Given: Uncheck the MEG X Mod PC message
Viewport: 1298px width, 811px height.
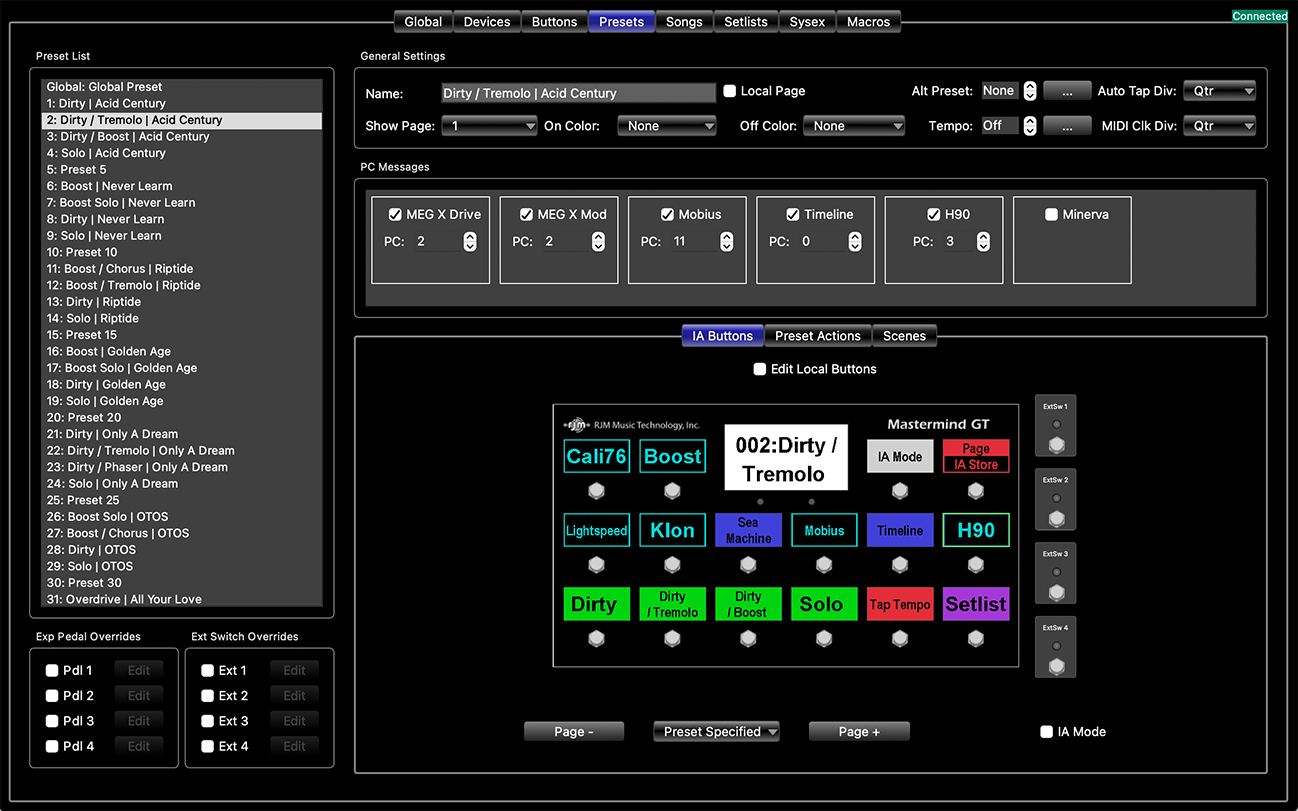Looking at the screenshot, I should 525,214.
